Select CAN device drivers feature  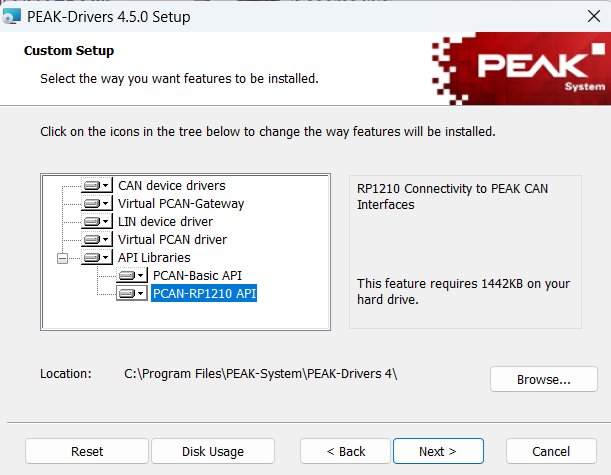[x=171, y=185]
